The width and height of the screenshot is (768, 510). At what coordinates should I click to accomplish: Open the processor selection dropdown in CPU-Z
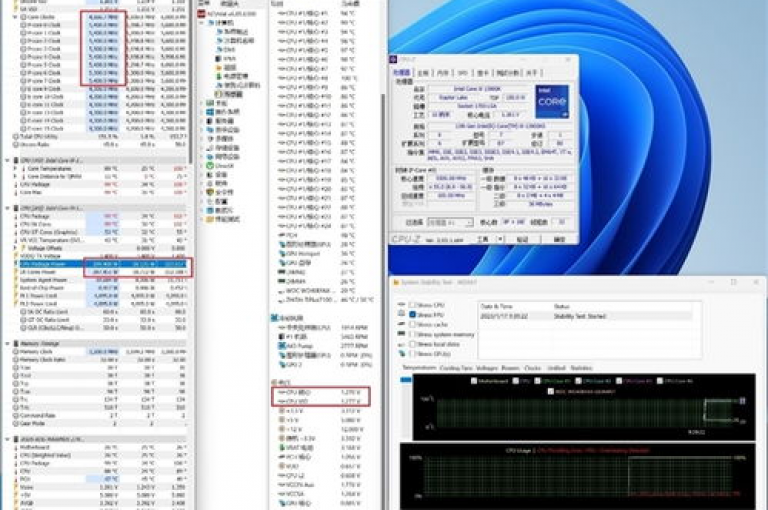coord(450,222)
